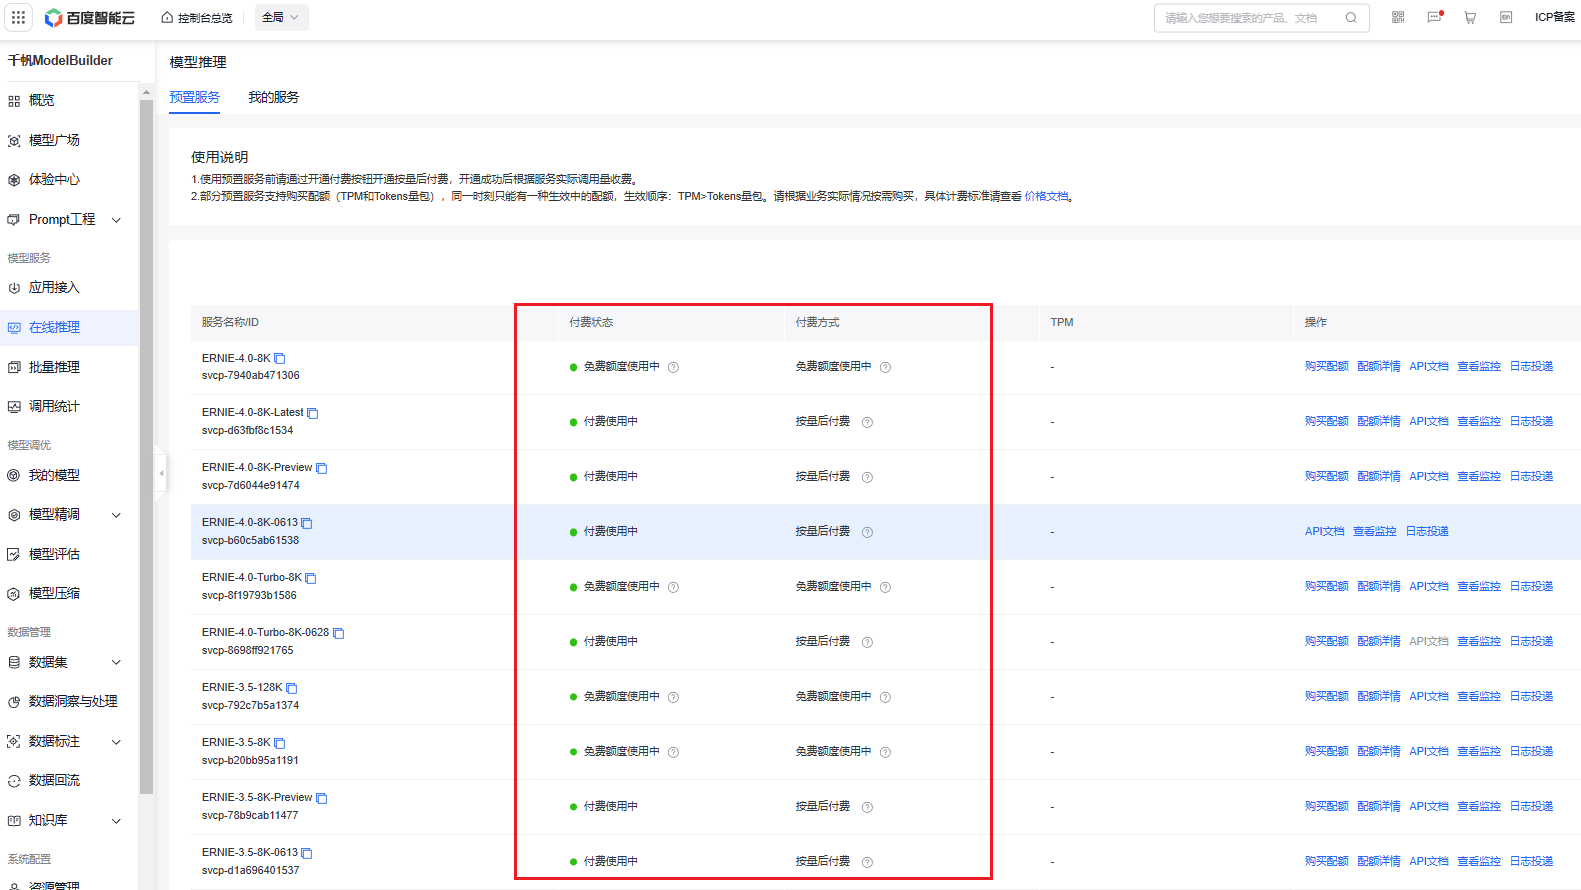Click 购买配额 for ERNIE-3.5-8K-Preview
The width and height of the screenshot is (1581, 890).
coord(1327,807)
